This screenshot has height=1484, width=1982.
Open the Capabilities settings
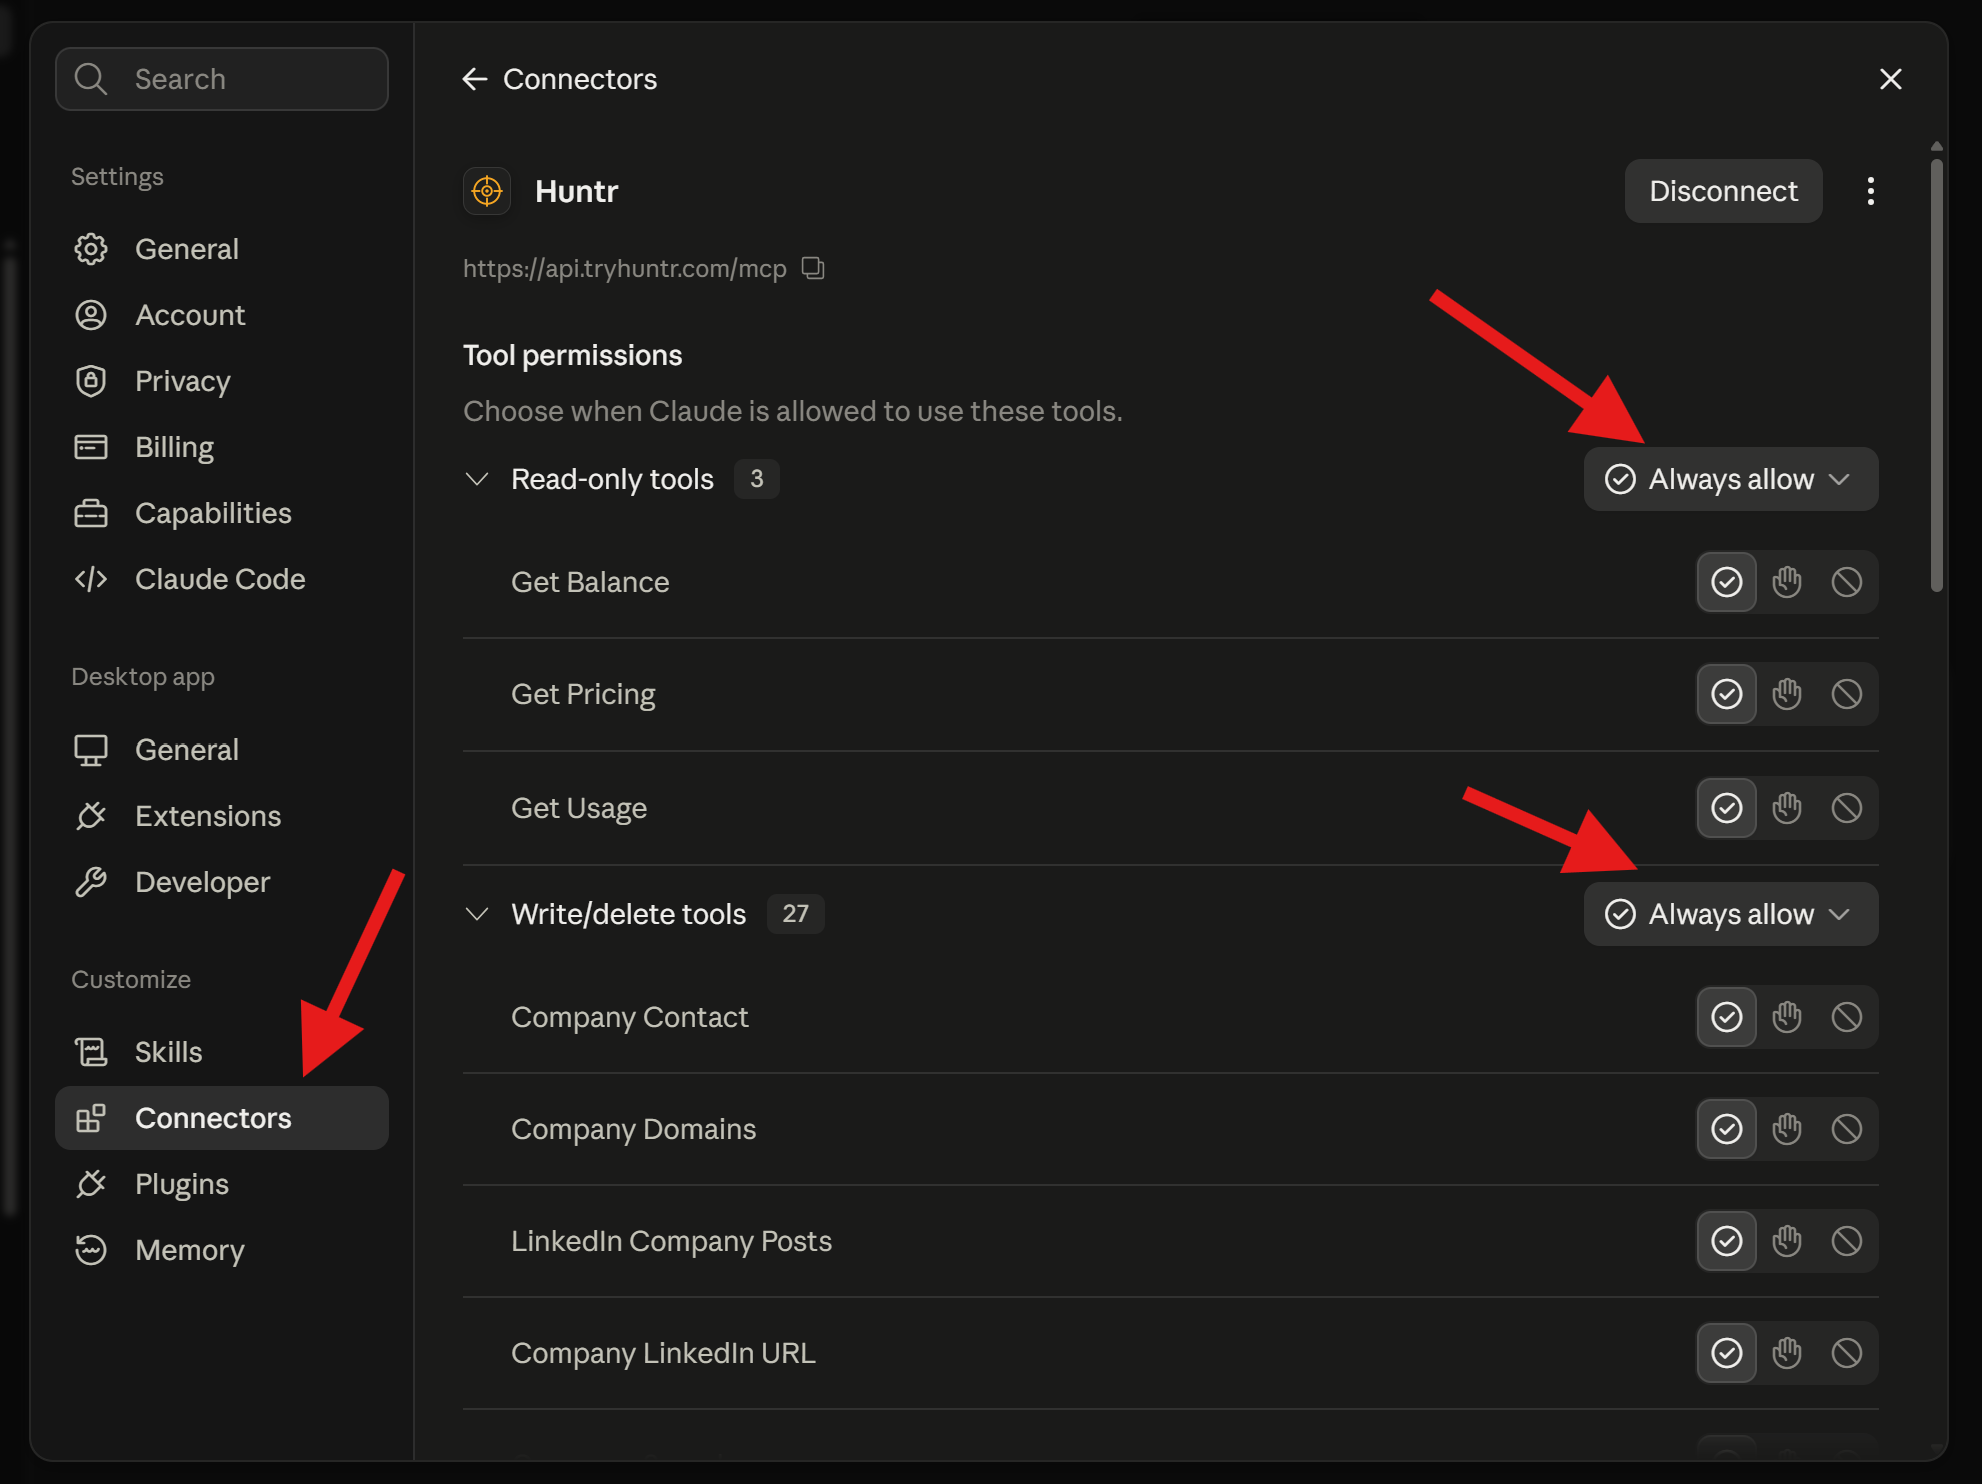(x=222, y=513)
